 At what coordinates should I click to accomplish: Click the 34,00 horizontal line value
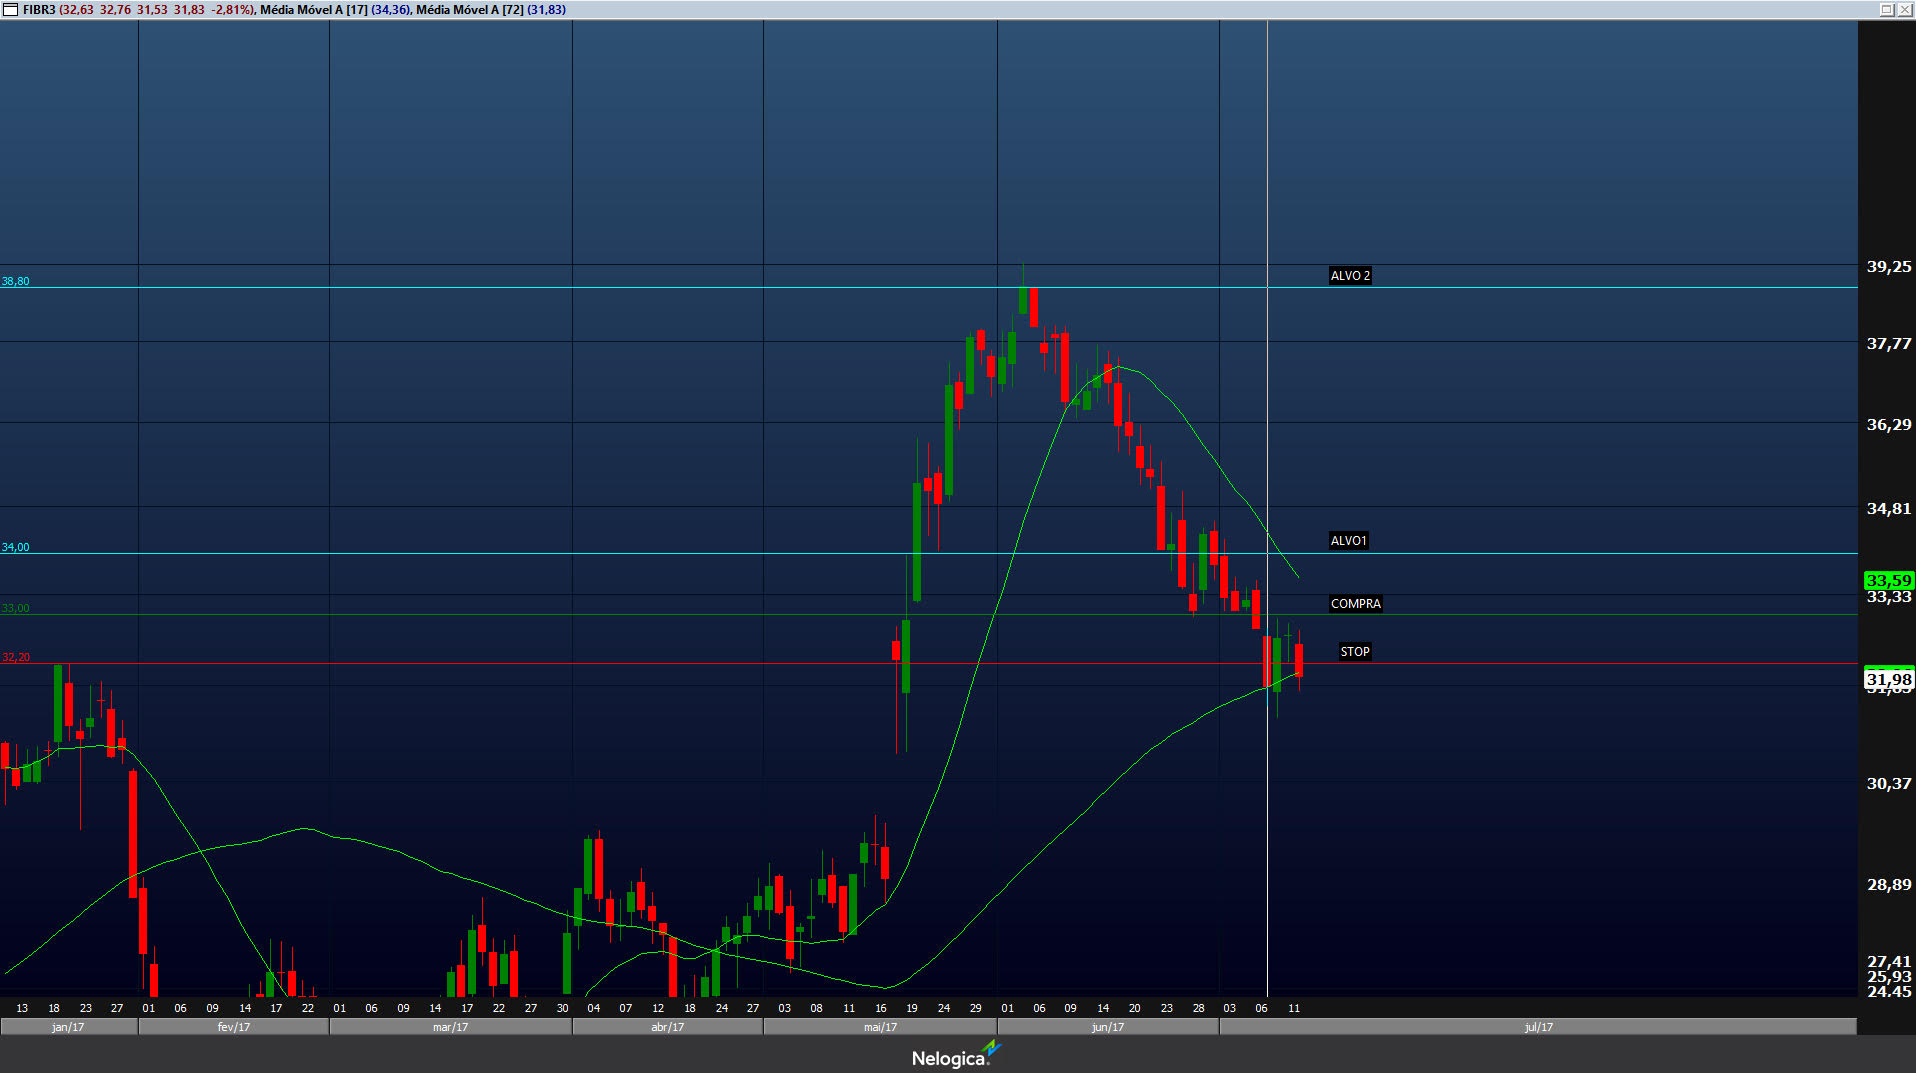(15, 548)
